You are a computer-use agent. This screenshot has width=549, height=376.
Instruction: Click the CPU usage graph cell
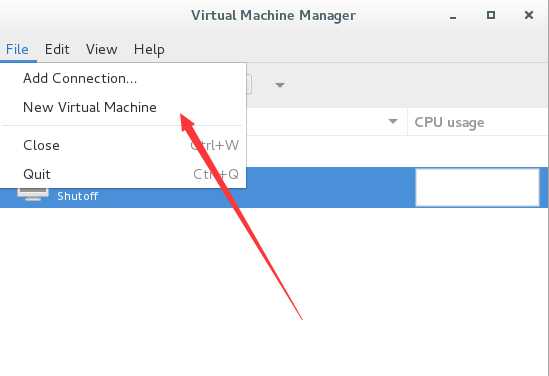pos(477,188)
